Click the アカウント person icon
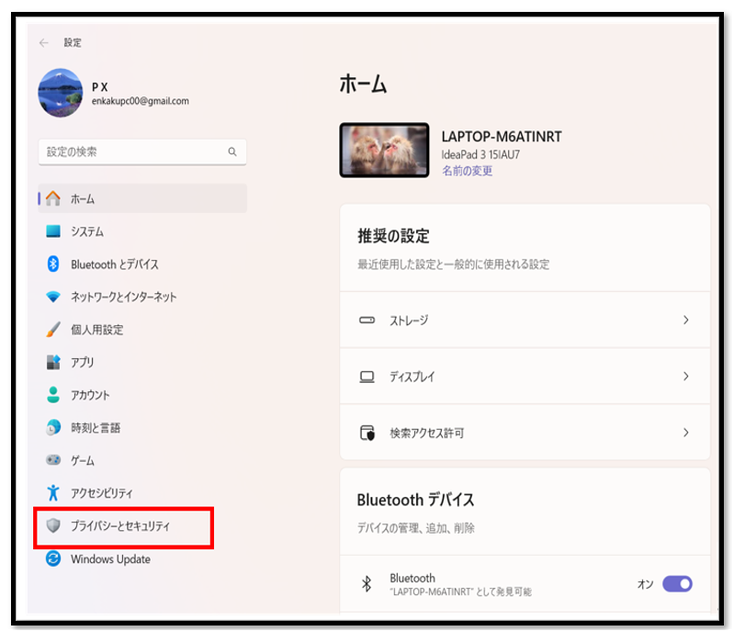This screenshot has width=734, height=631. (x=53, y=395)
